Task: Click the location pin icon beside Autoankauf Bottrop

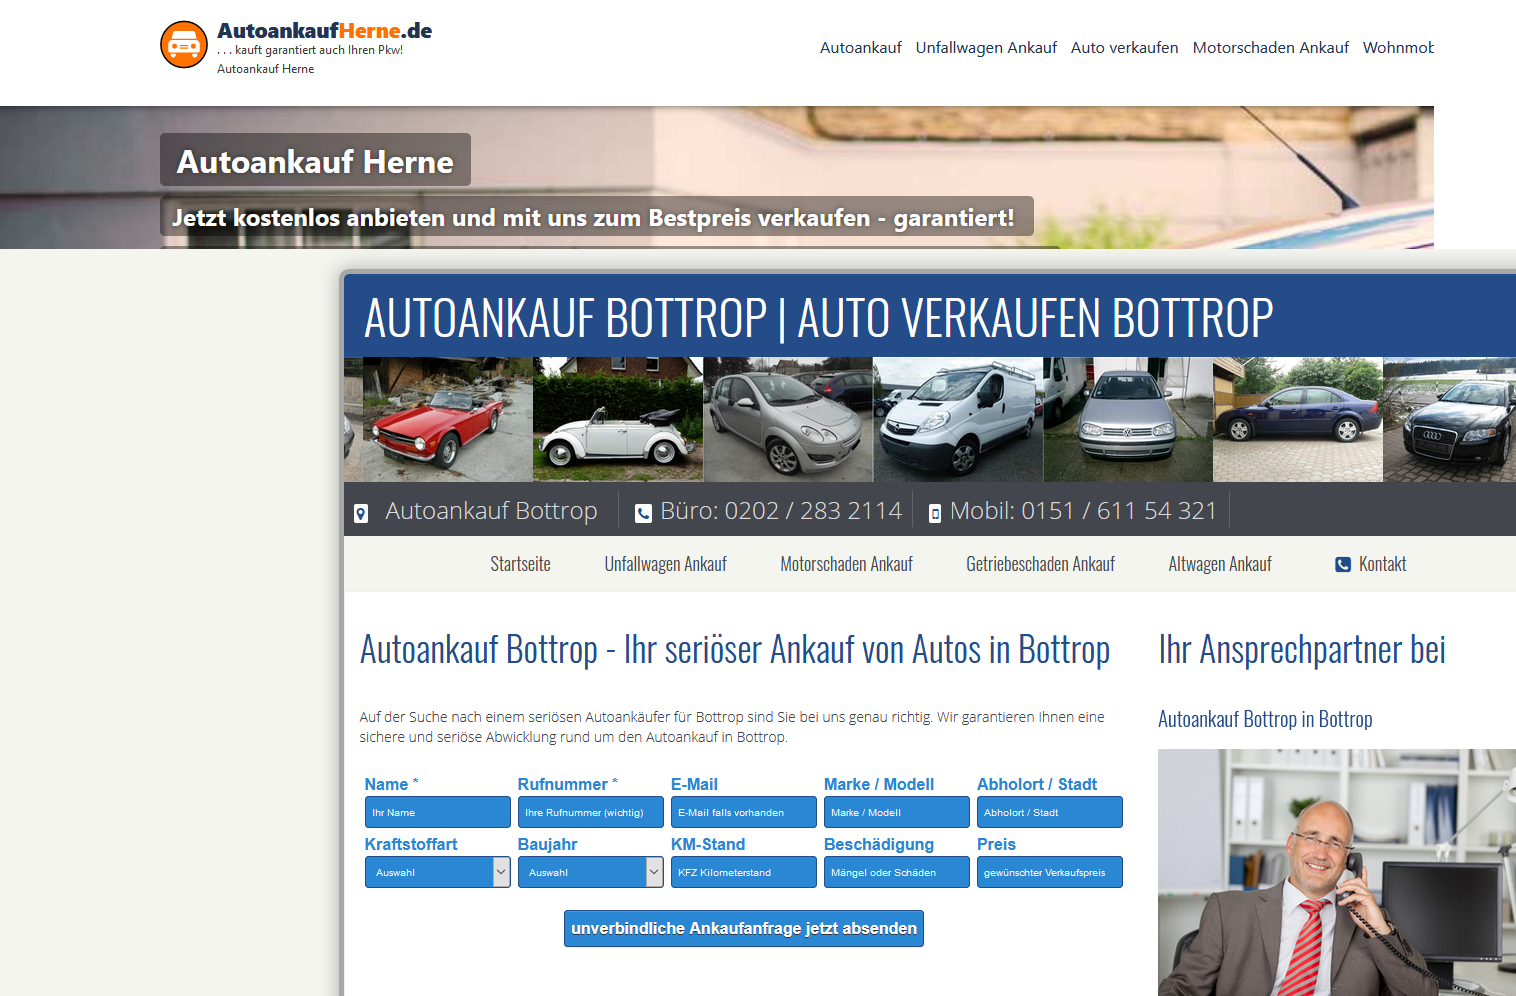Action: pos(361,513)
